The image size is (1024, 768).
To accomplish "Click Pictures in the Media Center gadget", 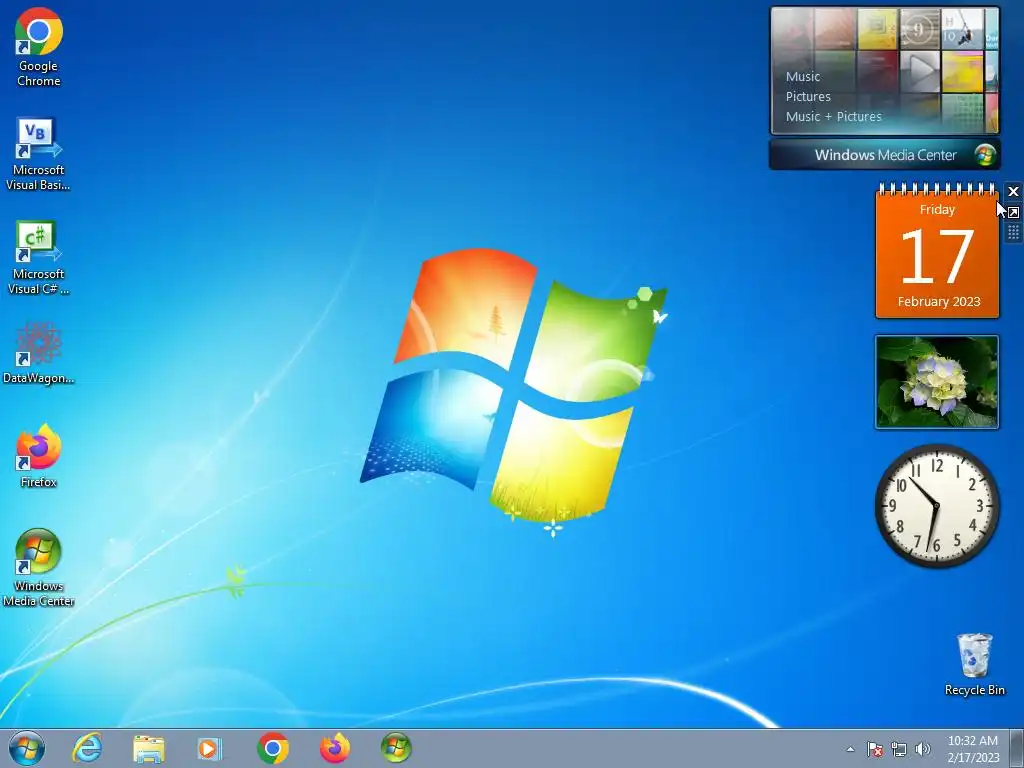I will point(808,97).
